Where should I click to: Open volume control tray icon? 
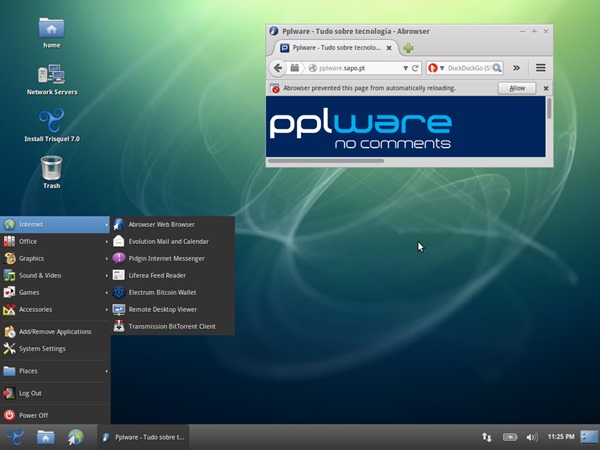[x=532, y=437]
